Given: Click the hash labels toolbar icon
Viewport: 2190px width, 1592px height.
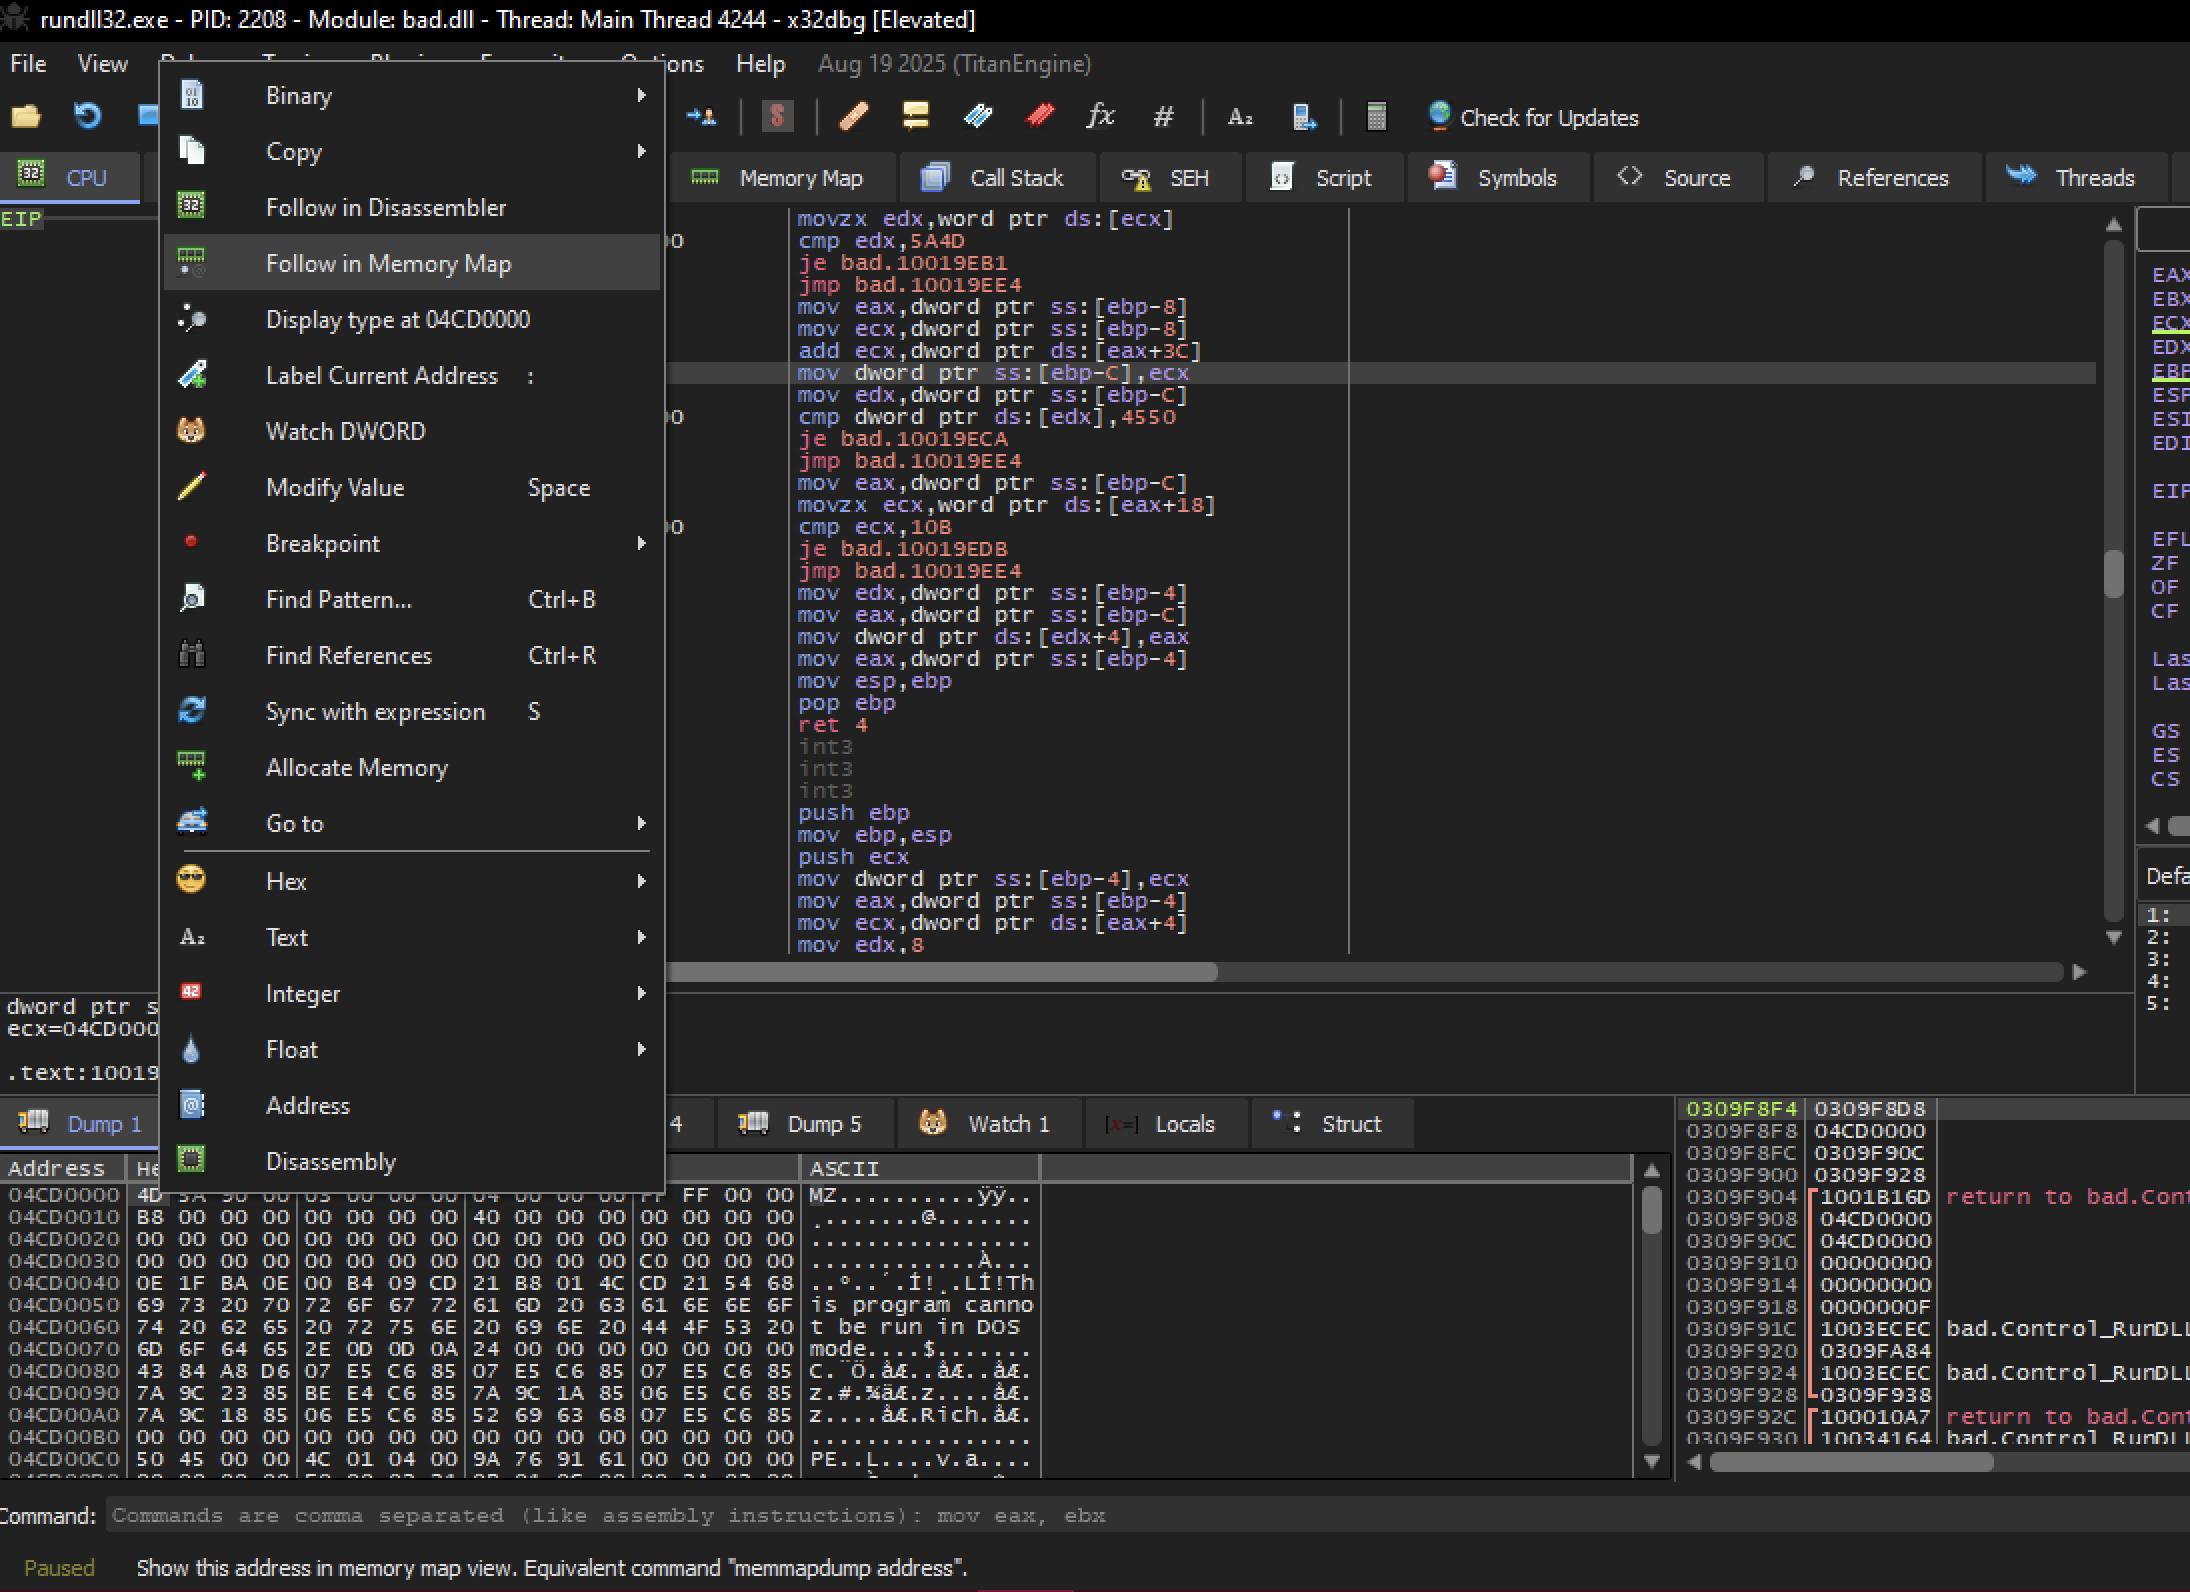Looking at the screenshot, I should pos(1163,117).
